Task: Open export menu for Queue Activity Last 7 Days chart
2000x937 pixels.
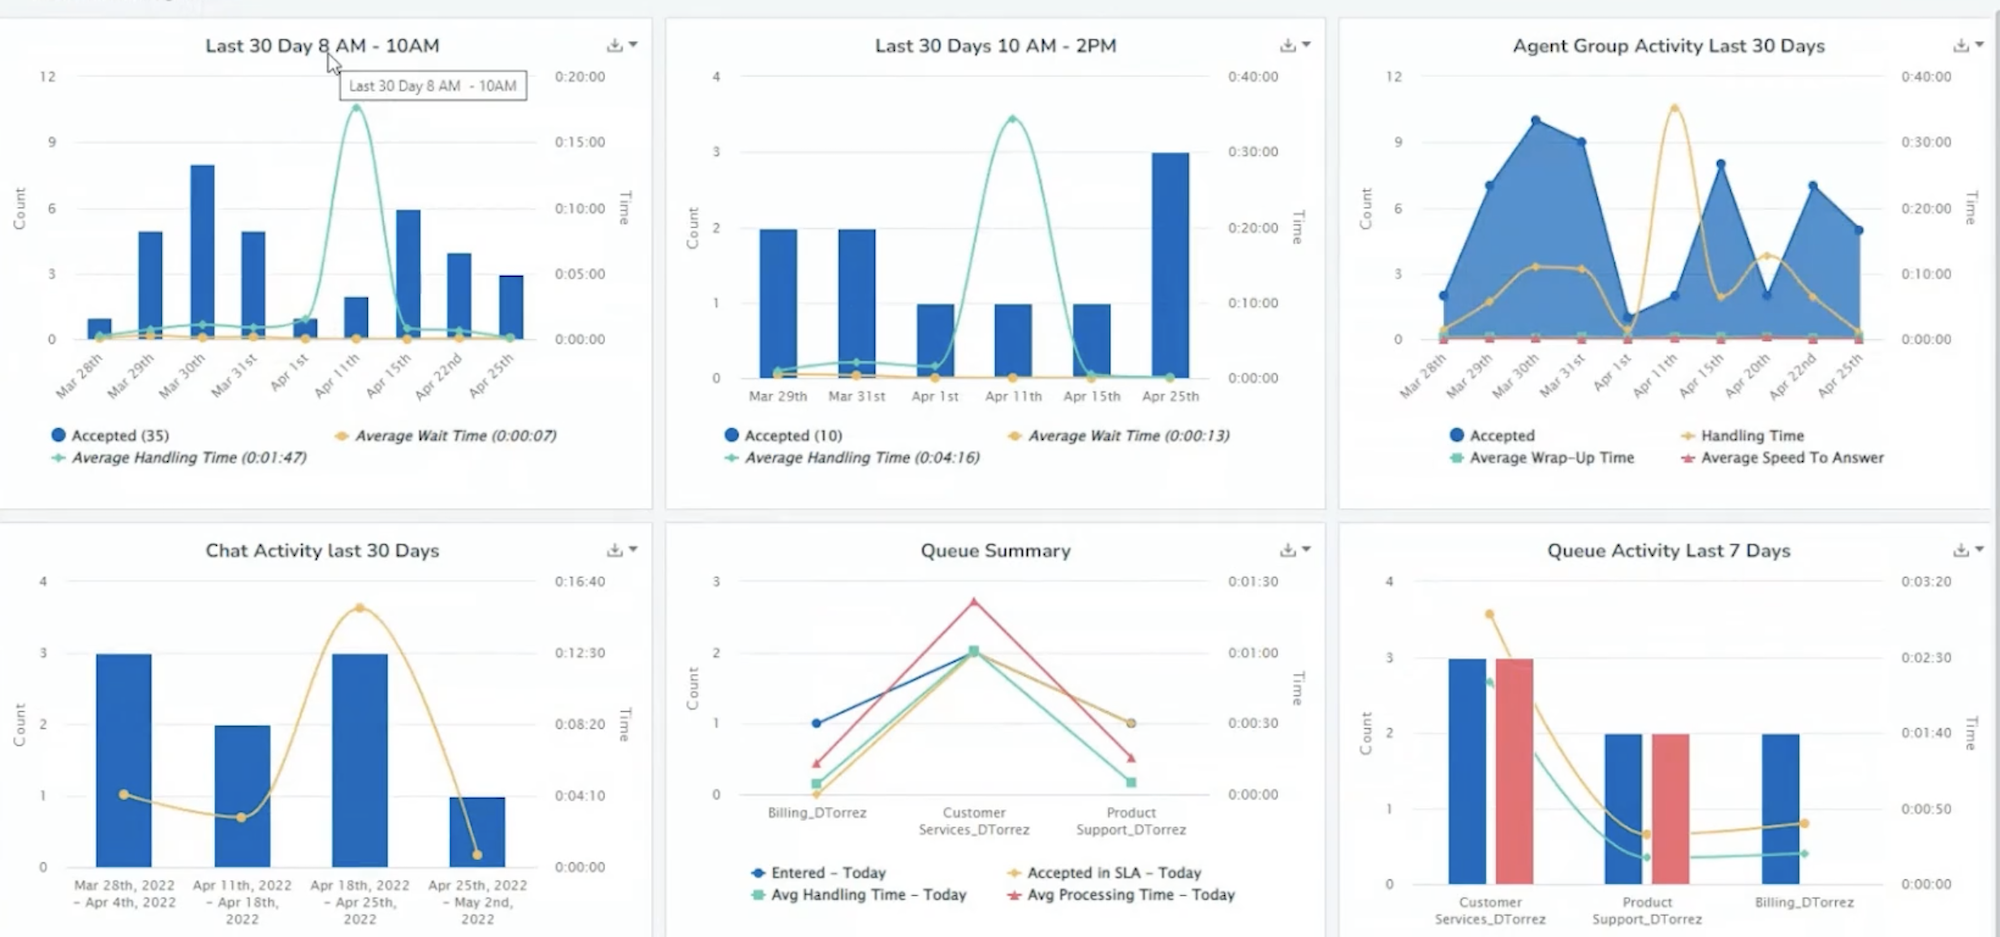Action: coord(1968,550)
